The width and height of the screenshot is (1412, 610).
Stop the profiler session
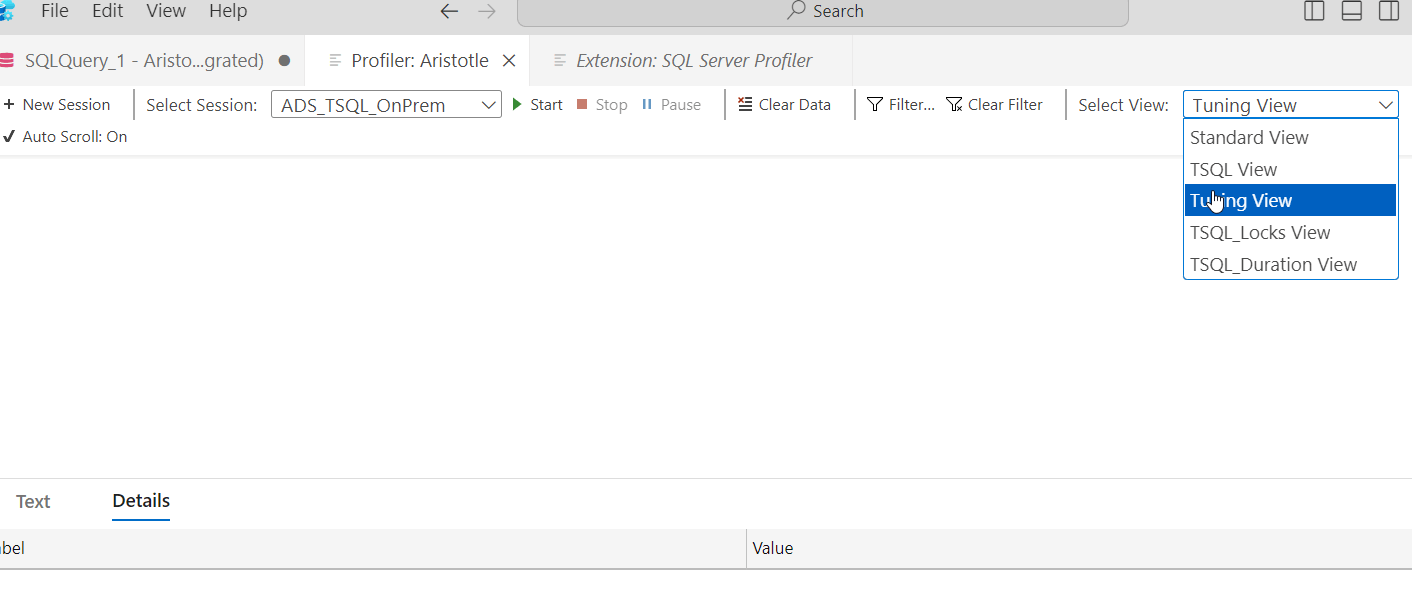click(602, 105)
